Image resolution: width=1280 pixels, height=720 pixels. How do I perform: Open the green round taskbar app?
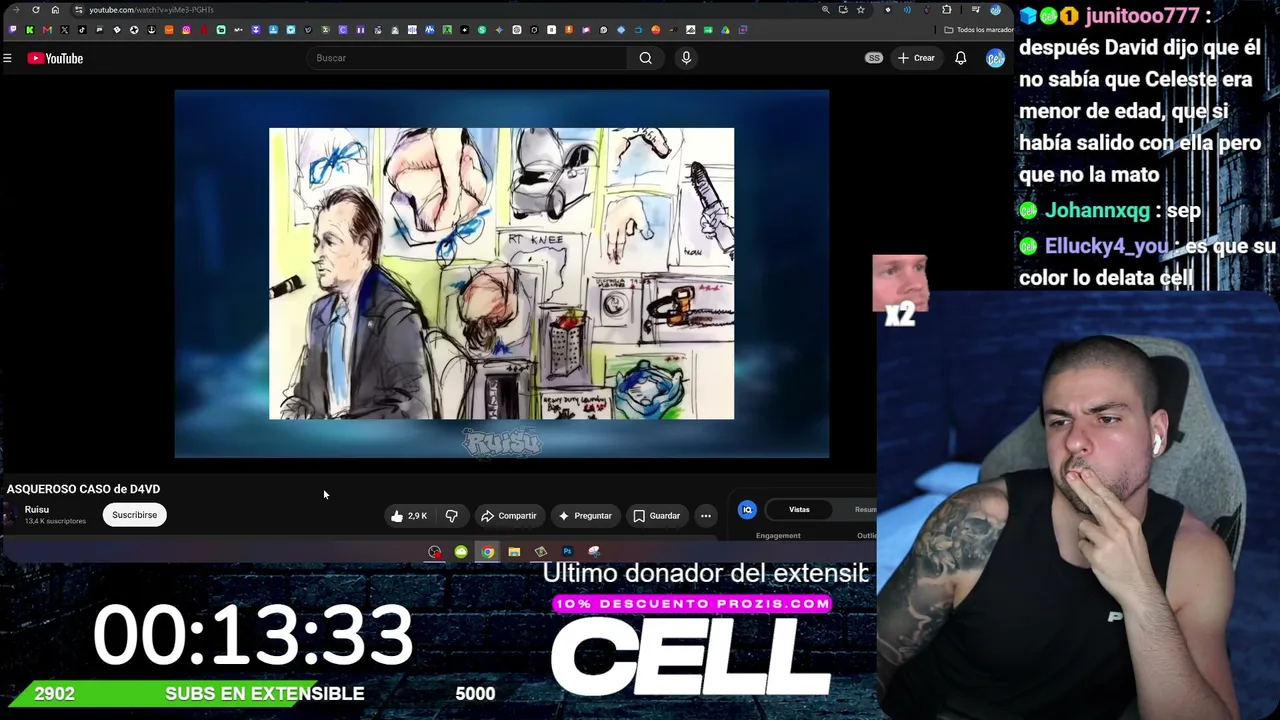[461, 552]
